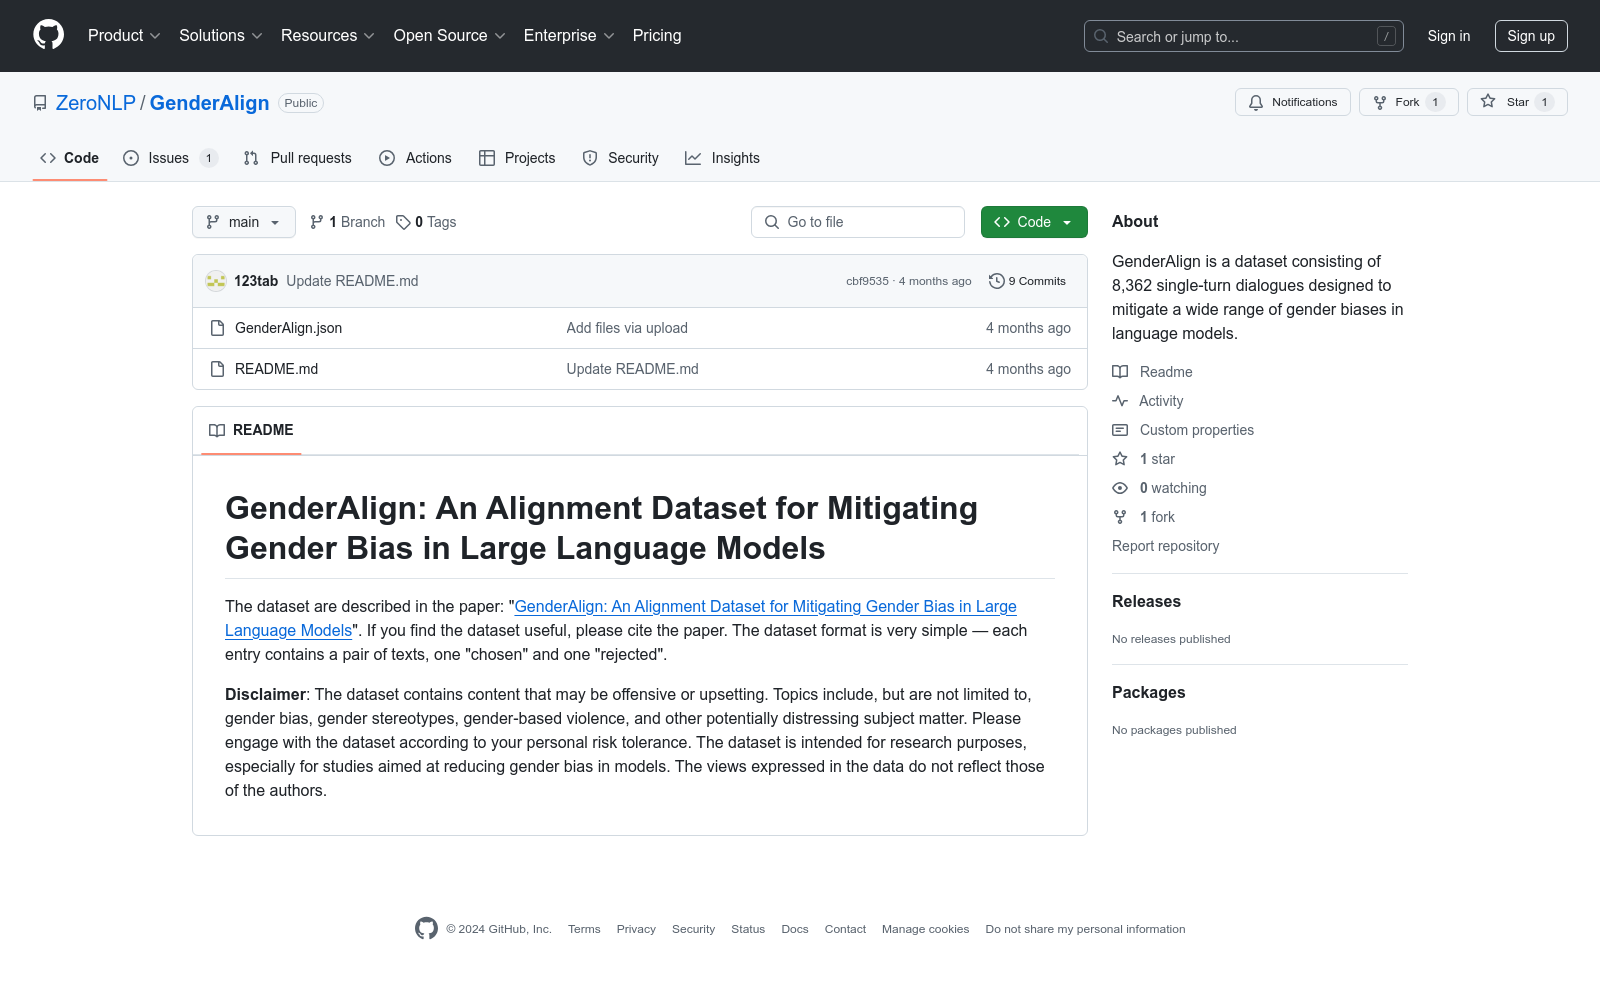Open the Contact footer link
The height and width of the screenshot is (1000, 1600).
click(x=845, y=929)
